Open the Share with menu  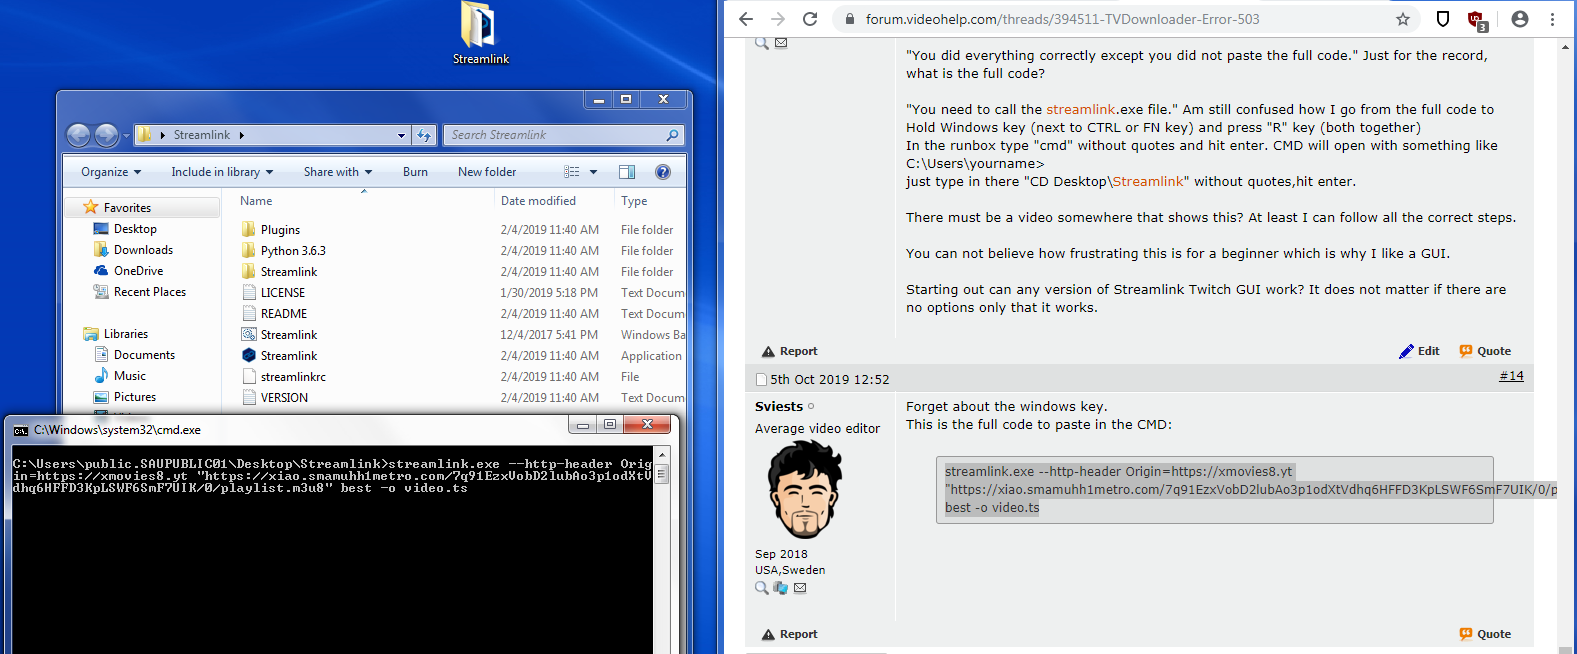(338, 172)
